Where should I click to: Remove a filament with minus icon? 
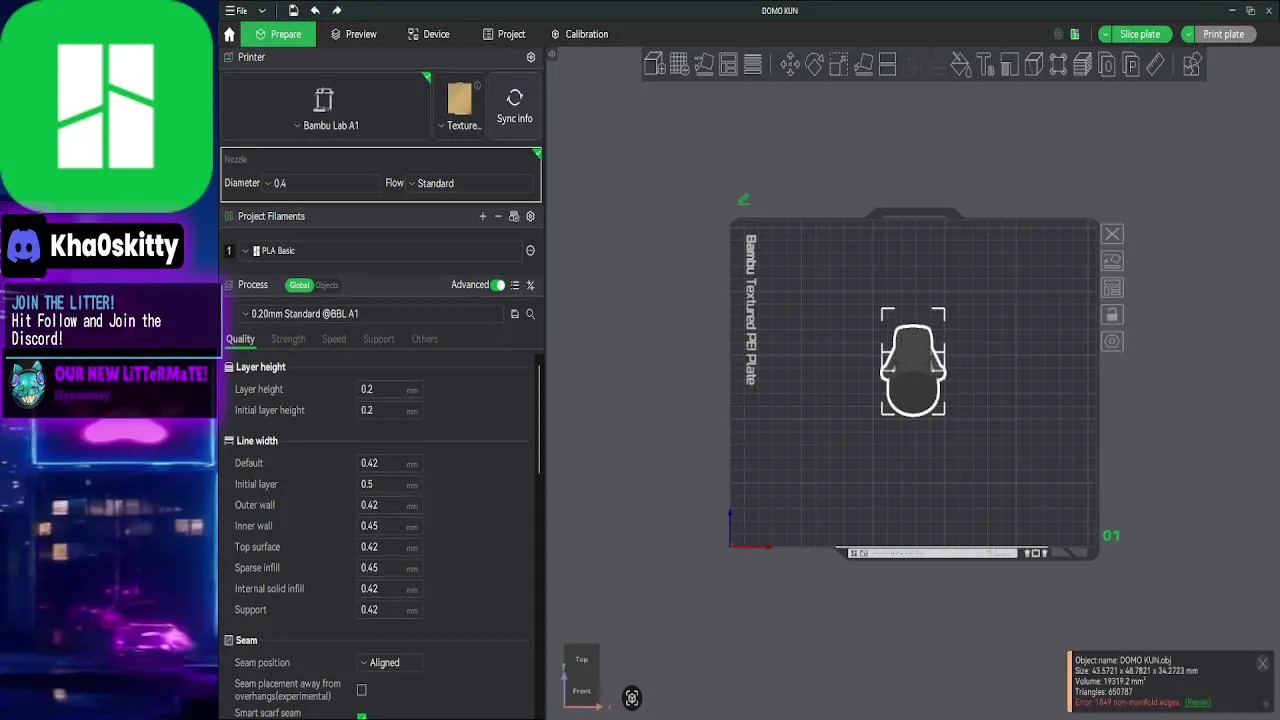point(498,216)
